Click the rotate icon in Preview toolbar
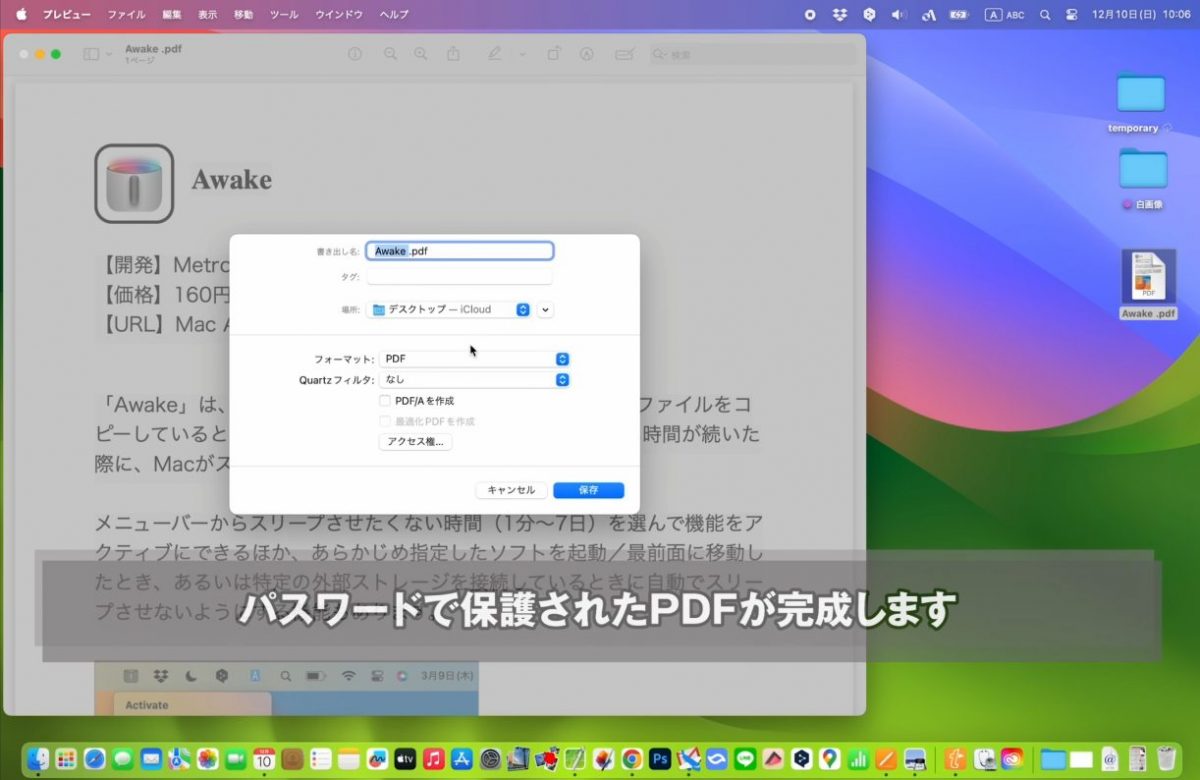This screenshot has height=780, width=1200. pos(555,54)
